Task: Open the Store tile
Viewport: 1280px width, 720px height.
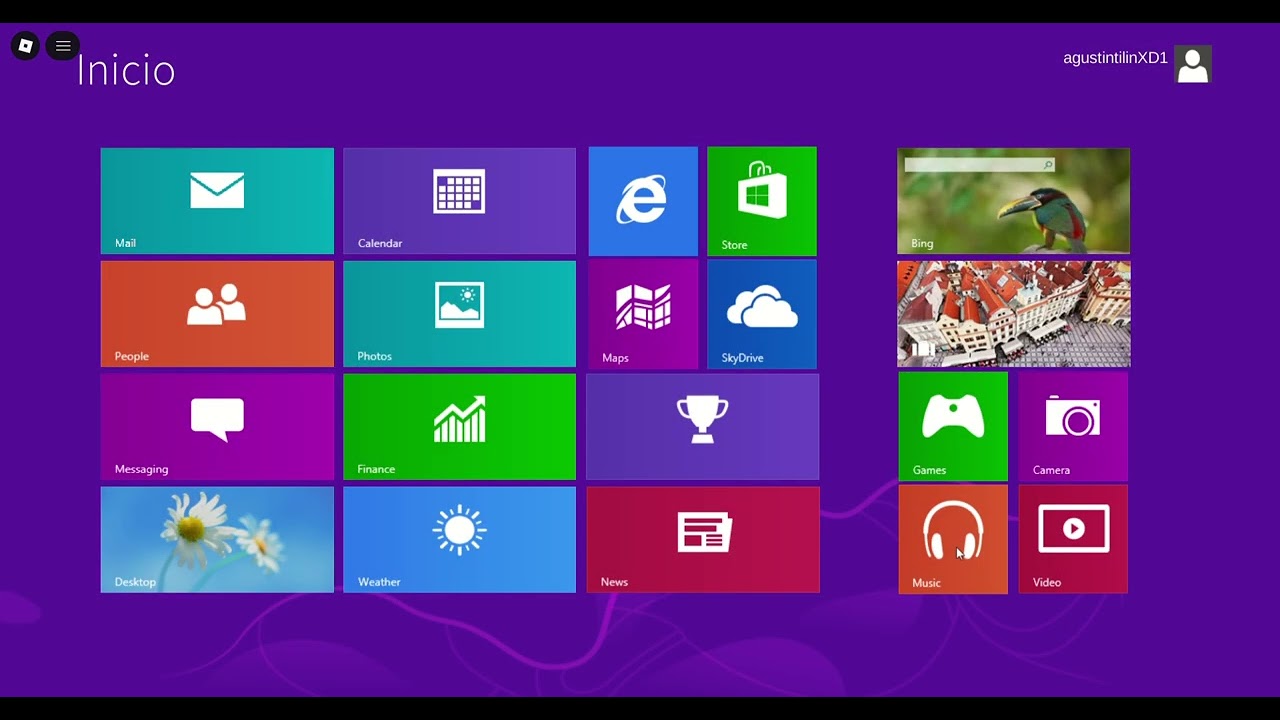Action: (x=762, y=201)
